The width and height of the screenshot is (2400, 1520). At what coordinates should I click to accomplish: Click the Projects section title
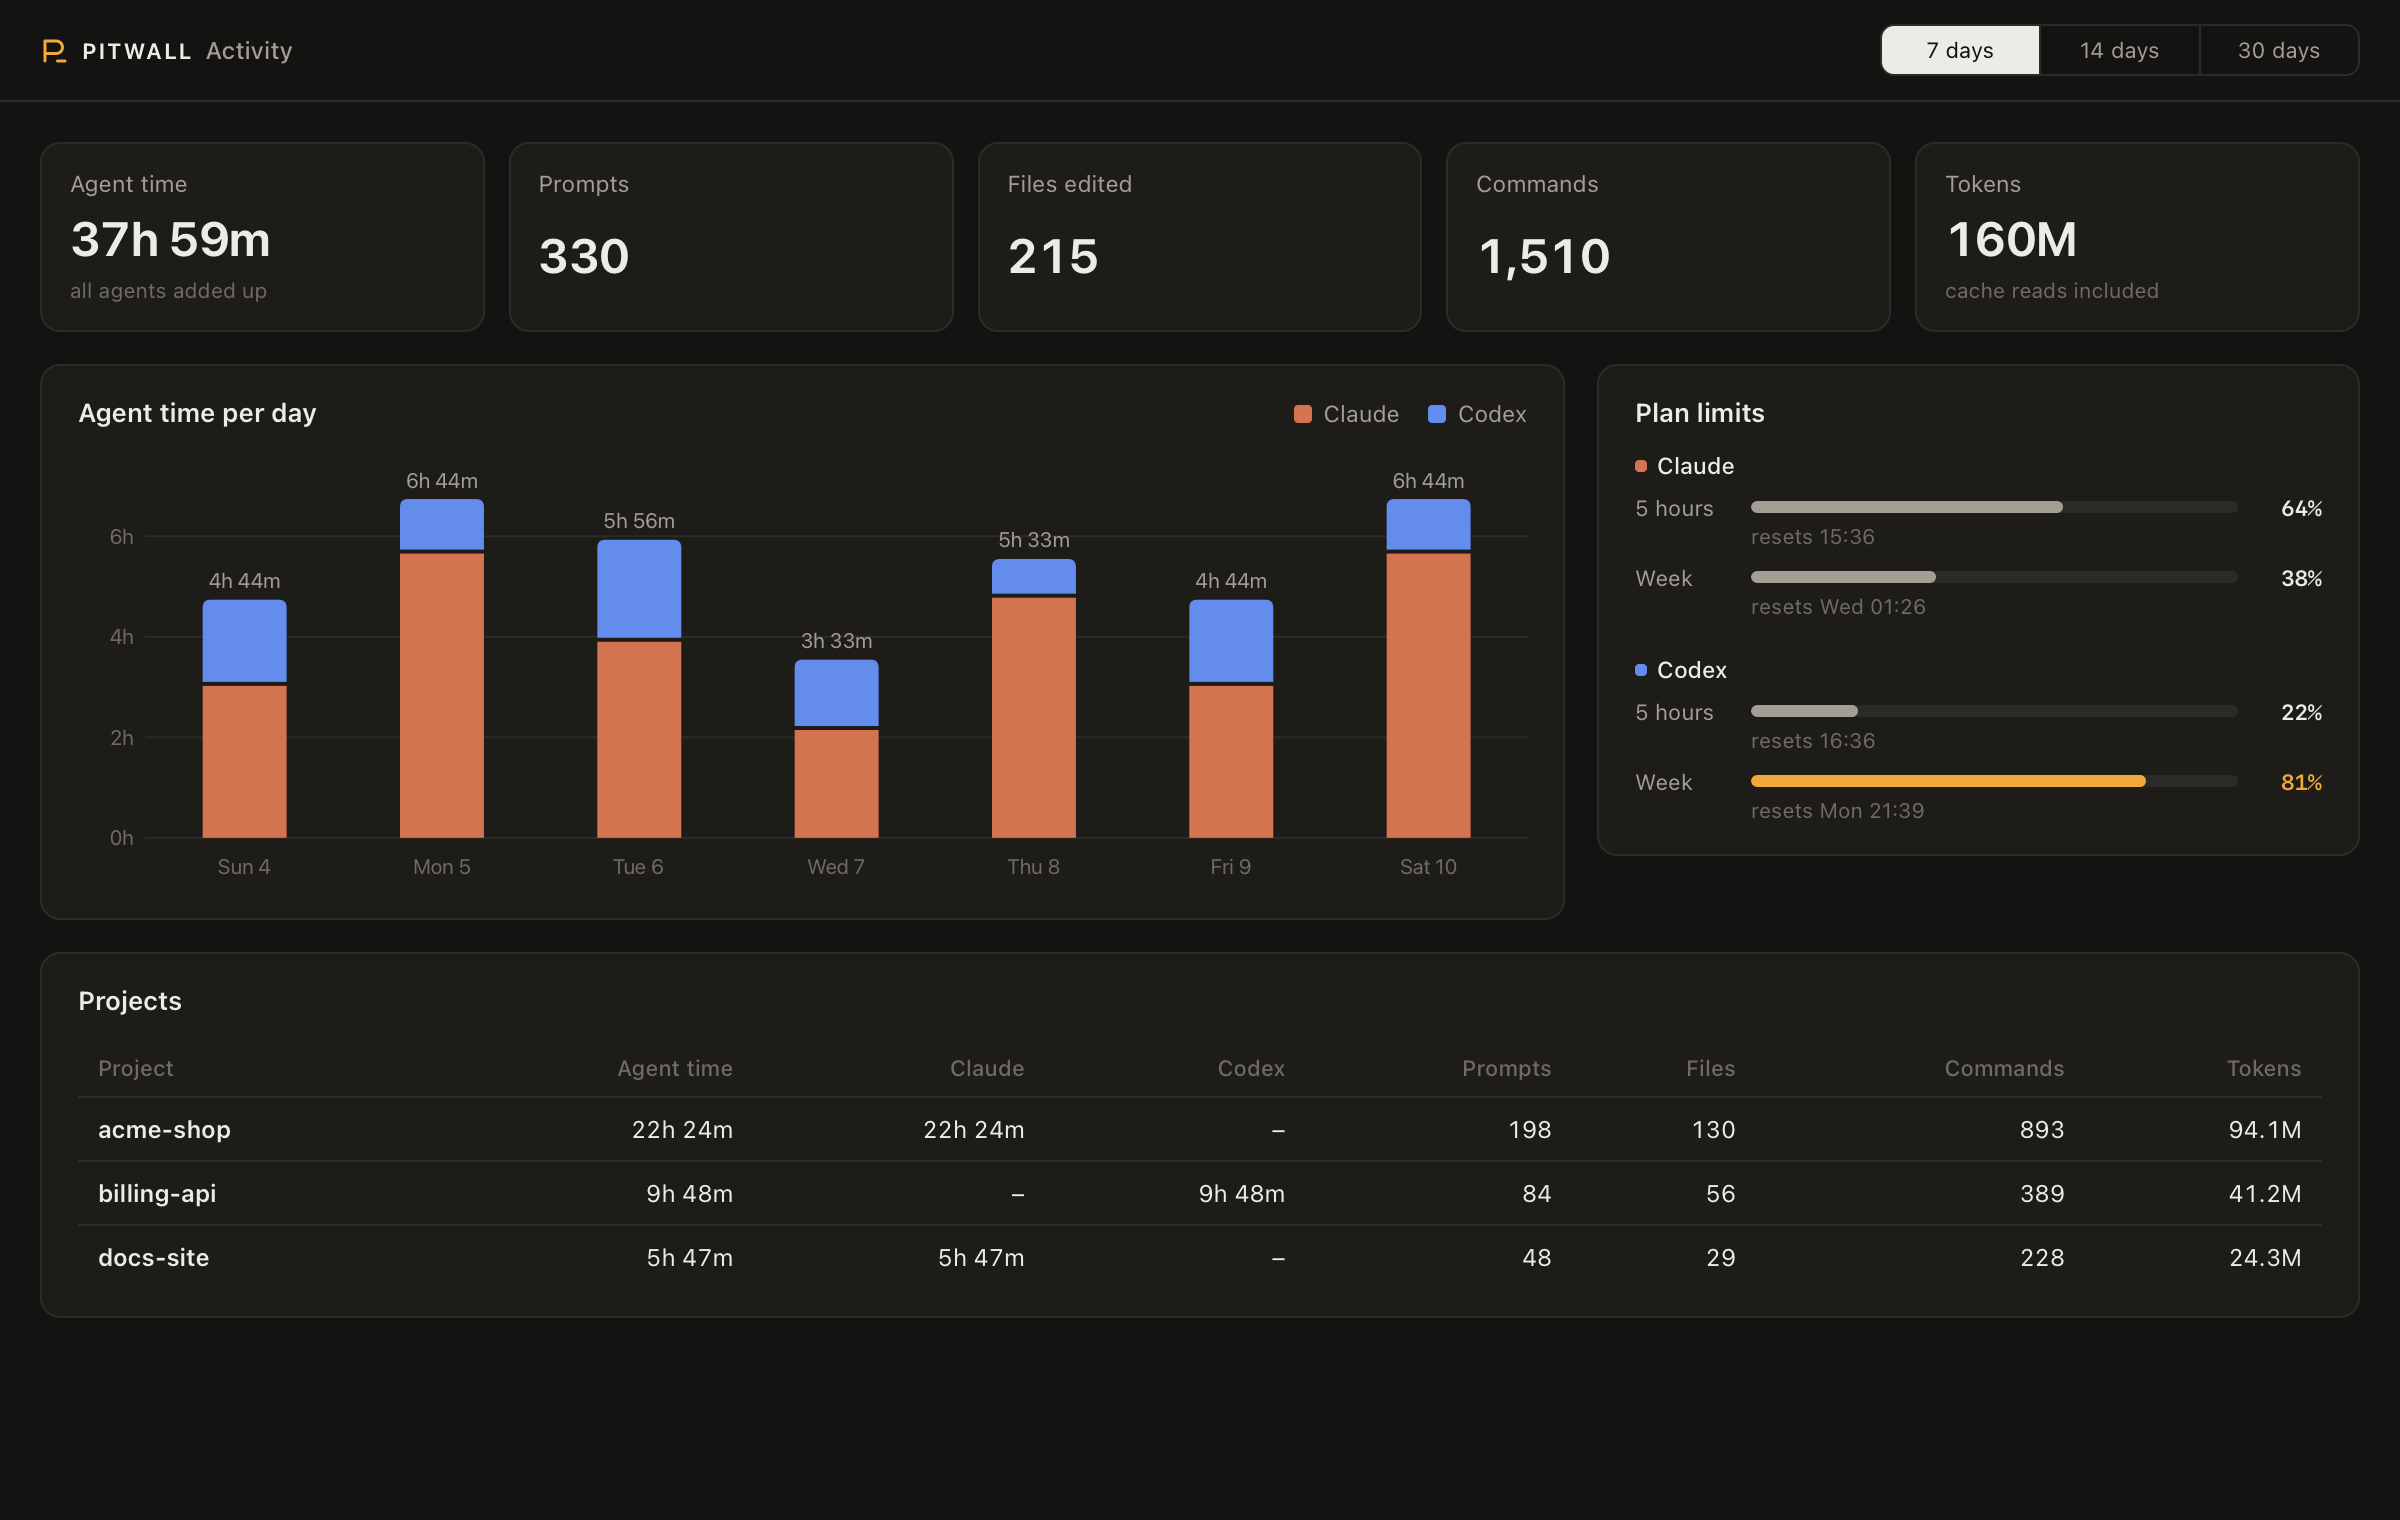coord(130,1001)
